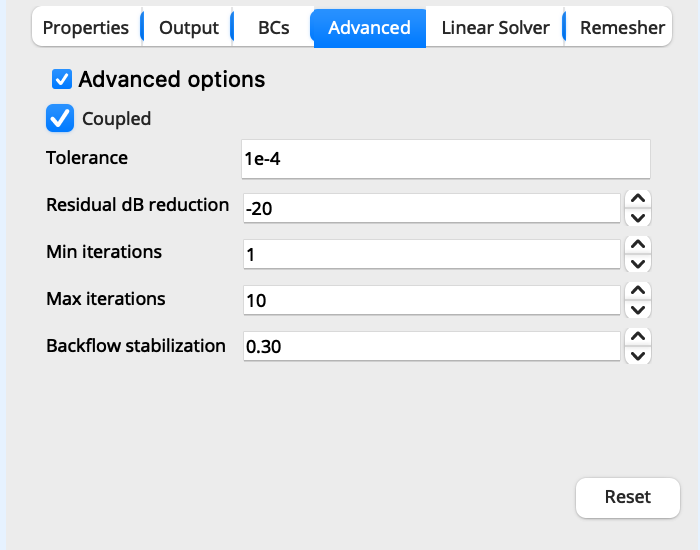Screen dimensions: 700x550
Task: Select the Linear Solver tab
Action: click(x=495, y=27)
